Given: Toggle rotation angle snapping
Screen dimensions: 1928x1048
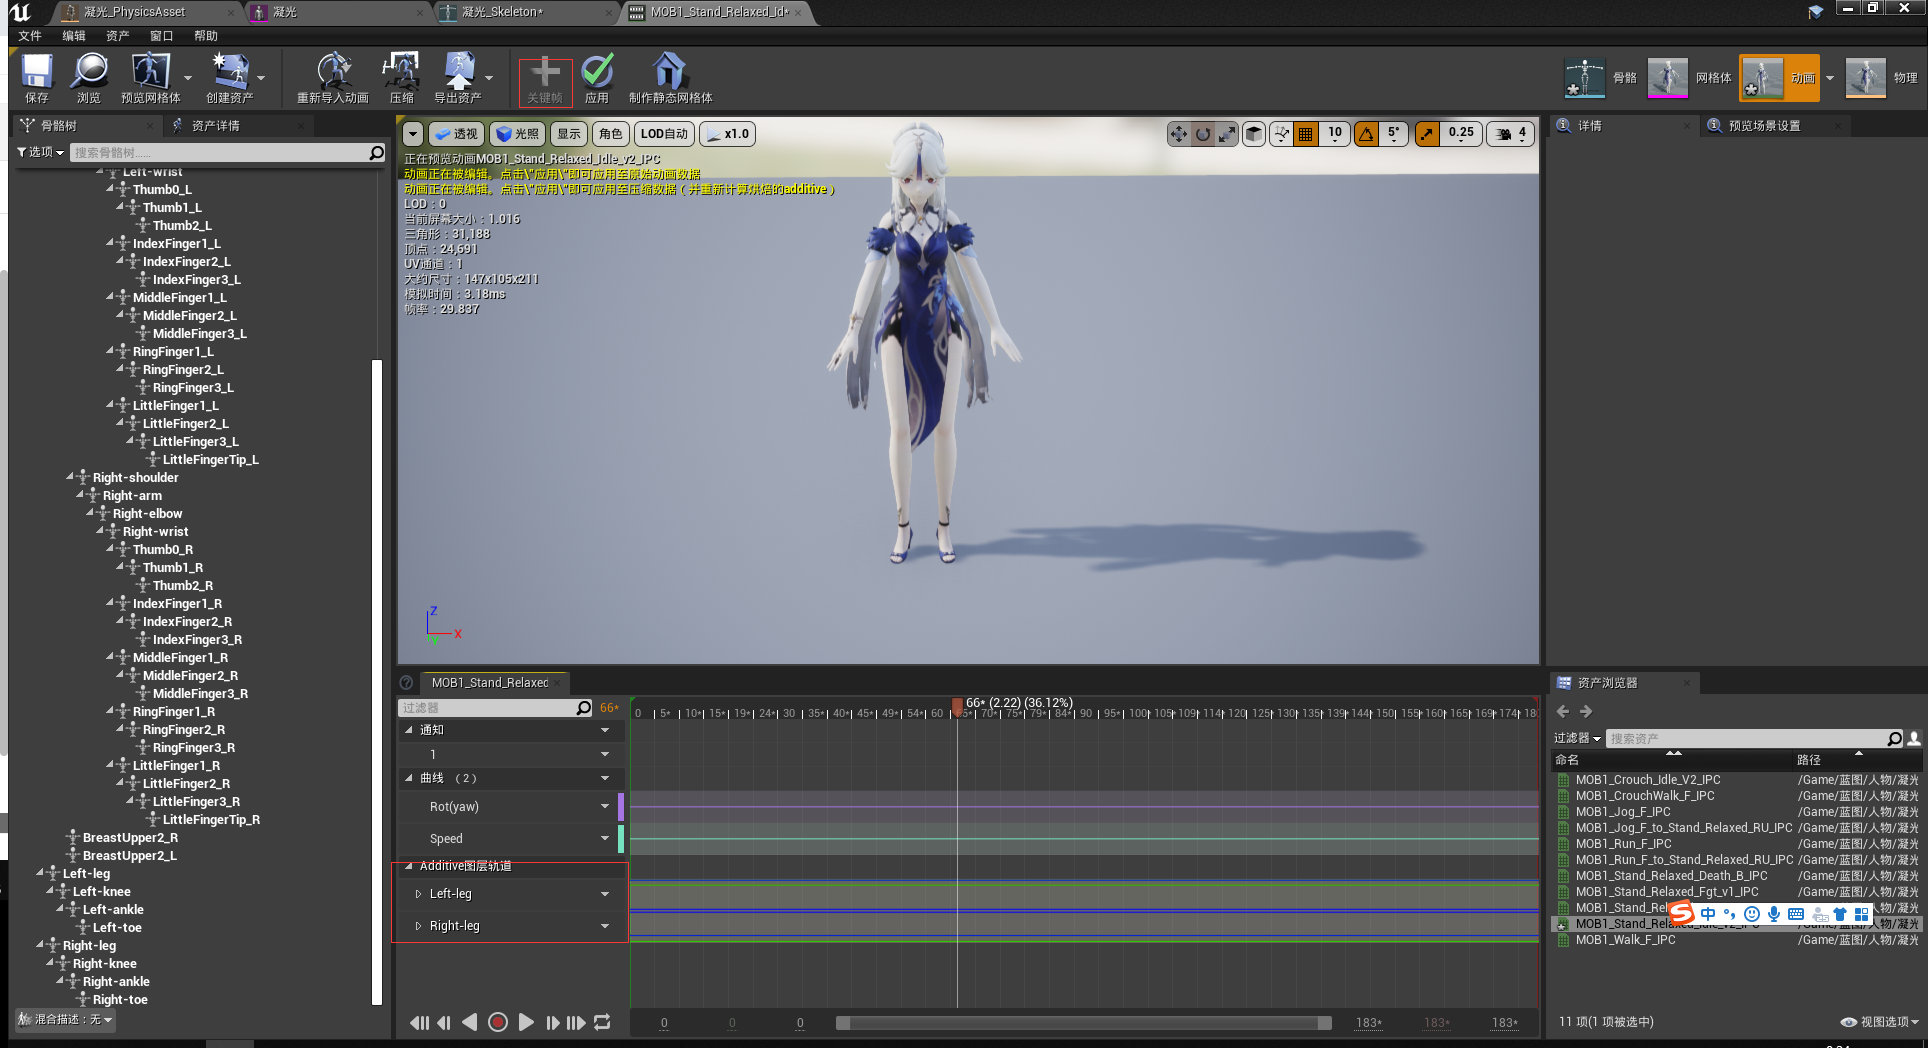Looking at the screenshot, I should [x=1366, y=134].
